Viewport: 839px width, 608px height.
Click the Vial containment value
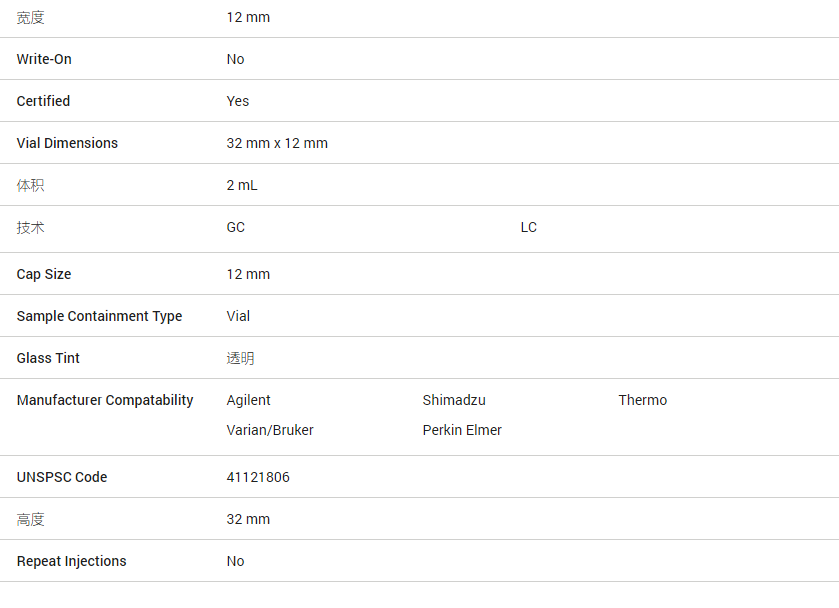[238, 316]
